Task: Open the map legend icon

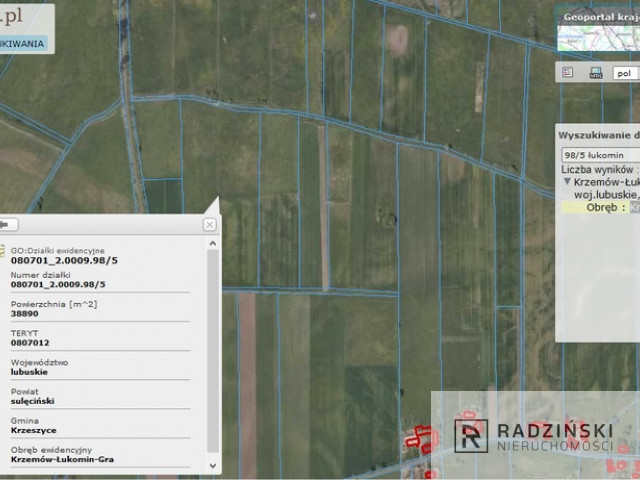Action: click(568, 73)
